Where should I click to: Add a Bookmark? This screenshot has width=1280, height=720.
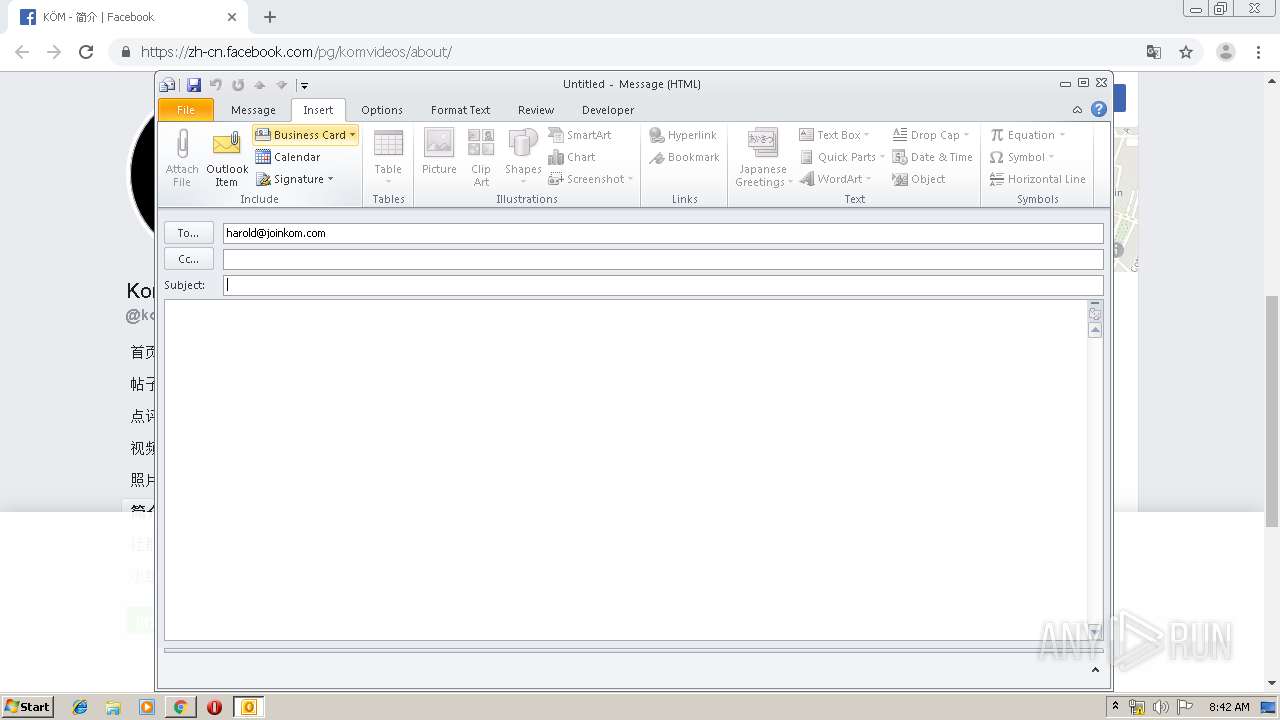point(685,157)
